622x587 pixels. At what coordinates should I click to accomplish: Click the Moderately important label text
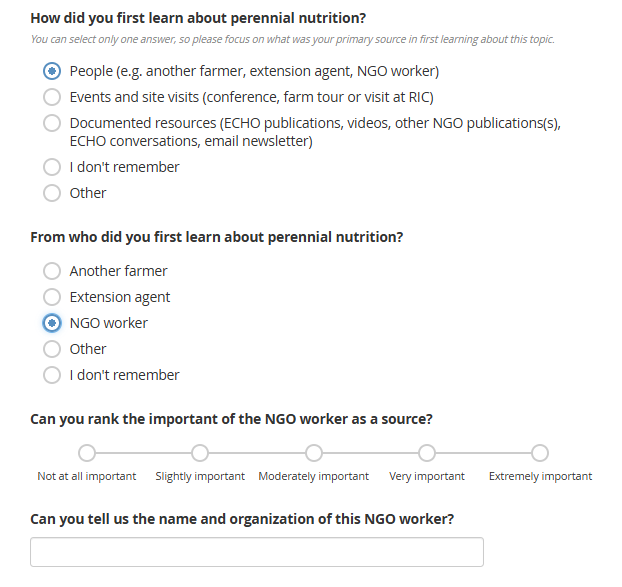point(314,476)
